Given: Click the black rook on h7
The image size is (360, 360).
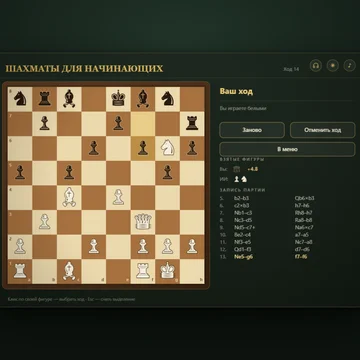Looking at the screenshot, I should click(192, 124).
